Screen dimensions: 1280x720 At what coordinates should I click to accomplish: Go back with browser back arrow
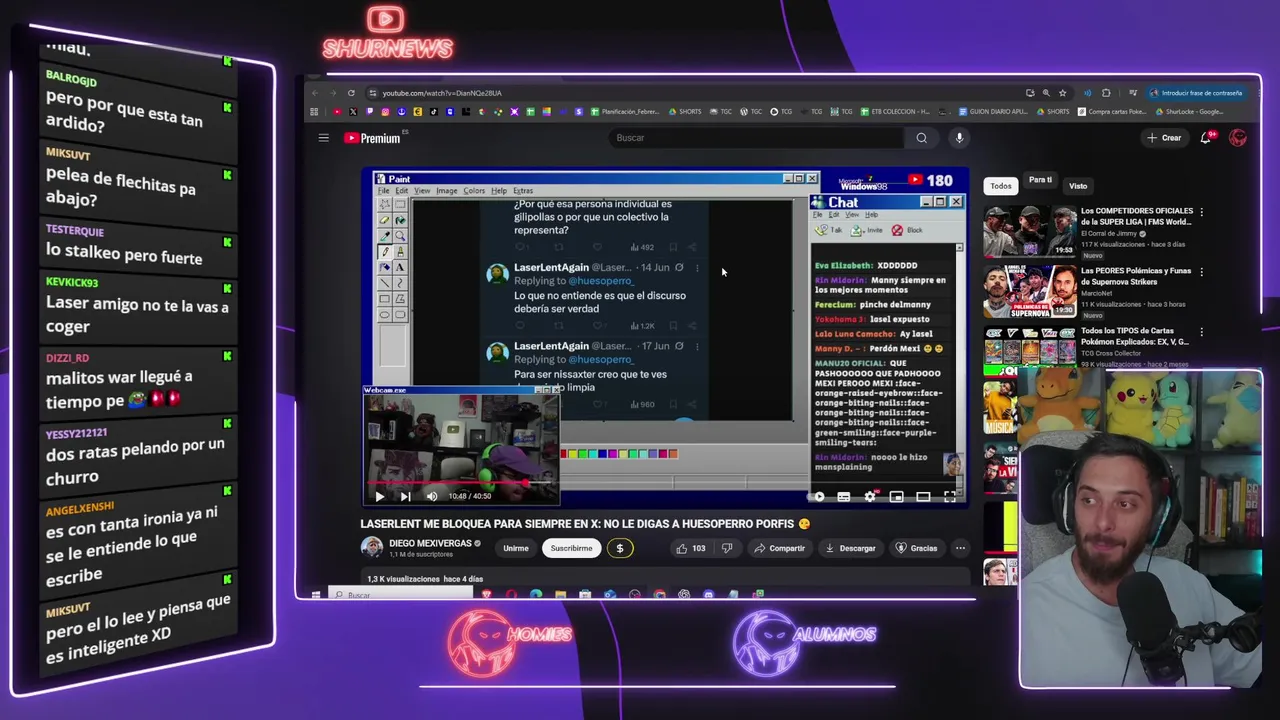pyautogui.click(x=315, y=93)
